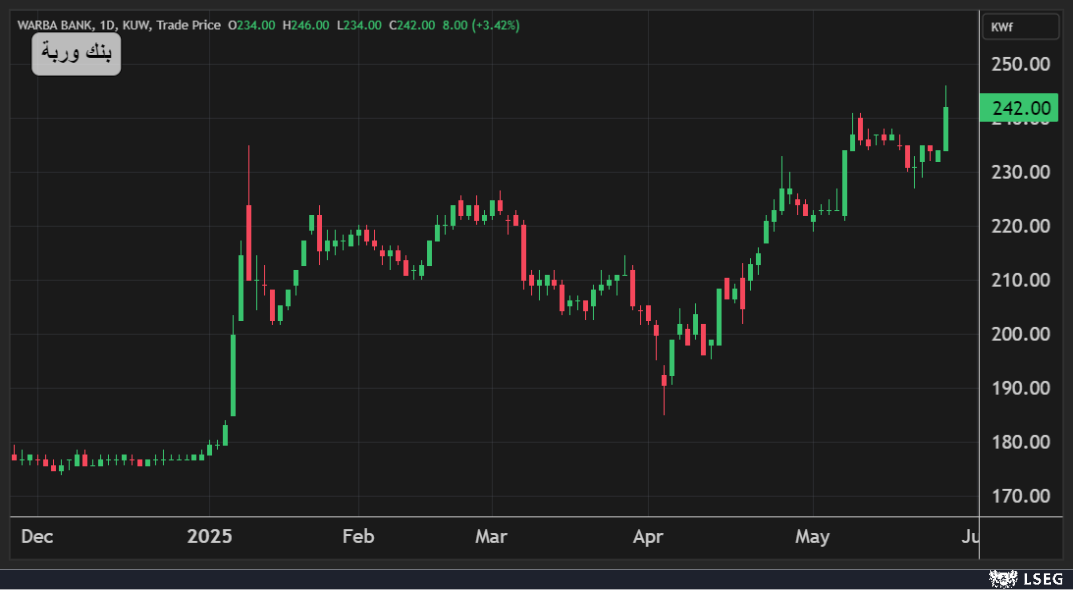Click the Arabic Warba Bank name label
Screen dimensions: 1073x590
[x=76, y=54]
